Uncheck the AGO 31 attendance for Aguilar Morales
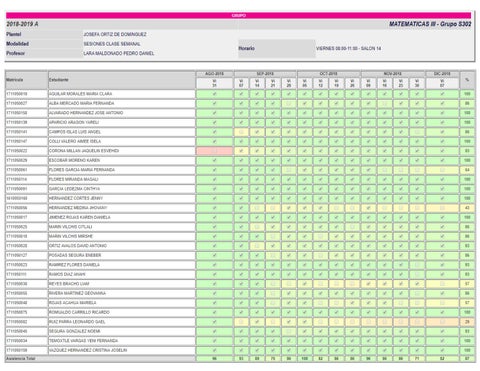The image size is (480, 371). 214,94
